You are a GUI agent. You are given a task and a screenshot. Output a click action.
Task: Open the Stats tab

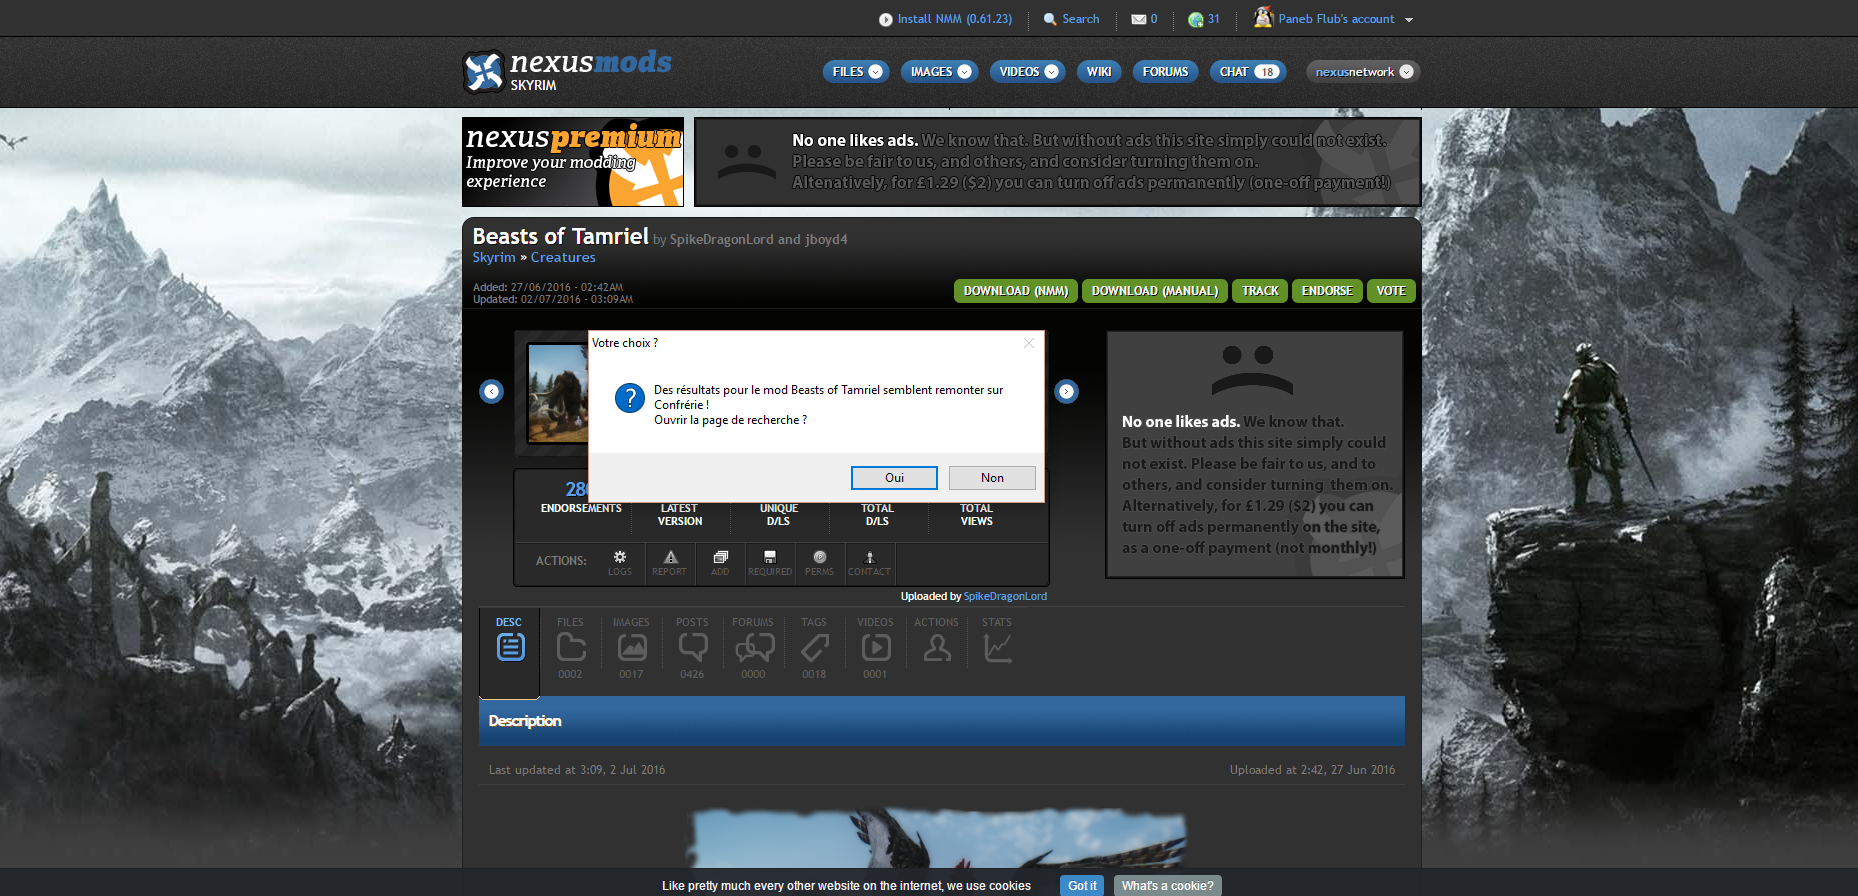(x=997, y=647)
